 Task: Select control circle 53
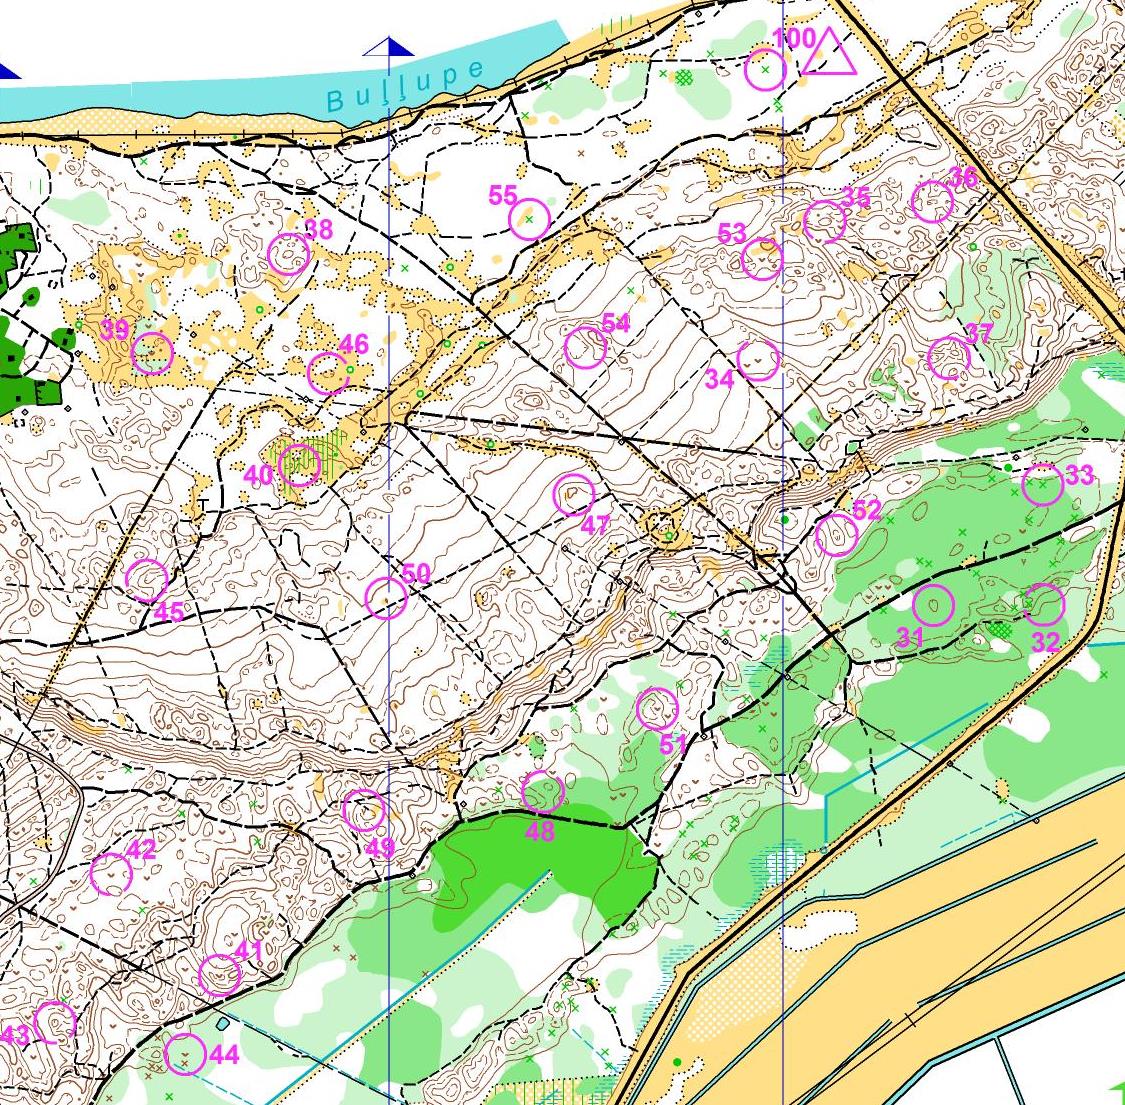tap(762, 259)
